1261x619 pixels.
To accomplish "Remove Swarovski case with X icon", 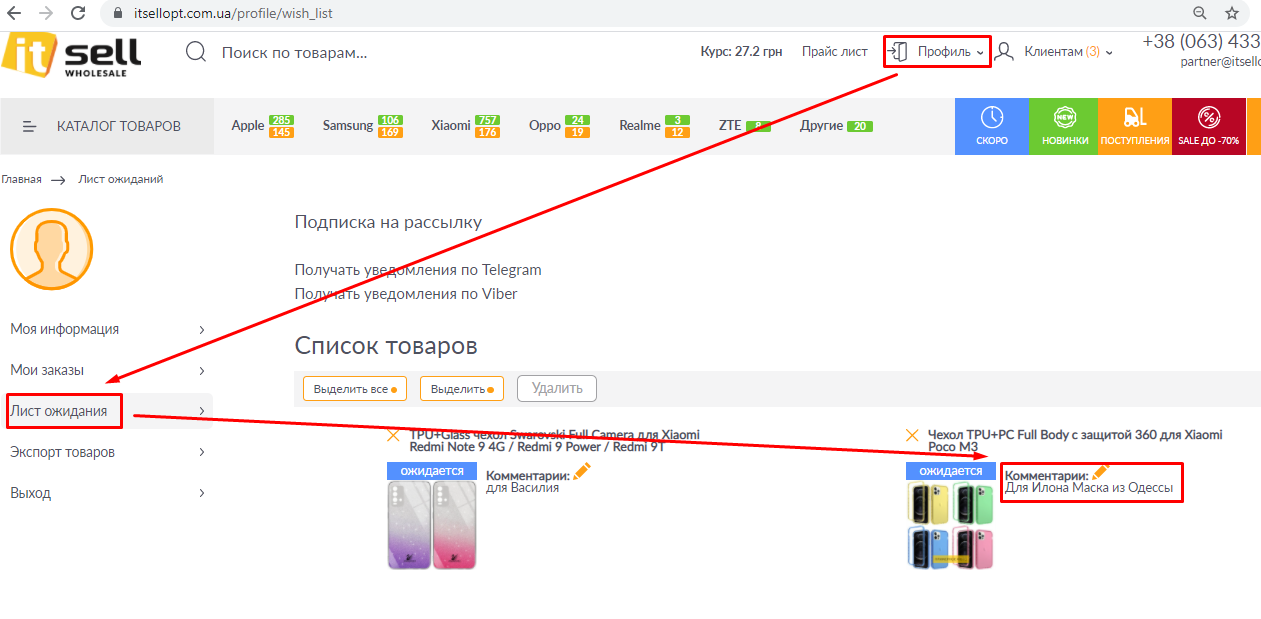I will pyautogui.click(x=394, y=435).
